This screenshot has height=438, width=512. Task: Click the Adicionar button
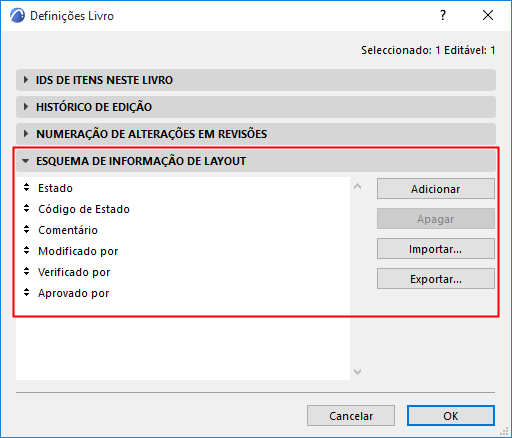[436, 189]
